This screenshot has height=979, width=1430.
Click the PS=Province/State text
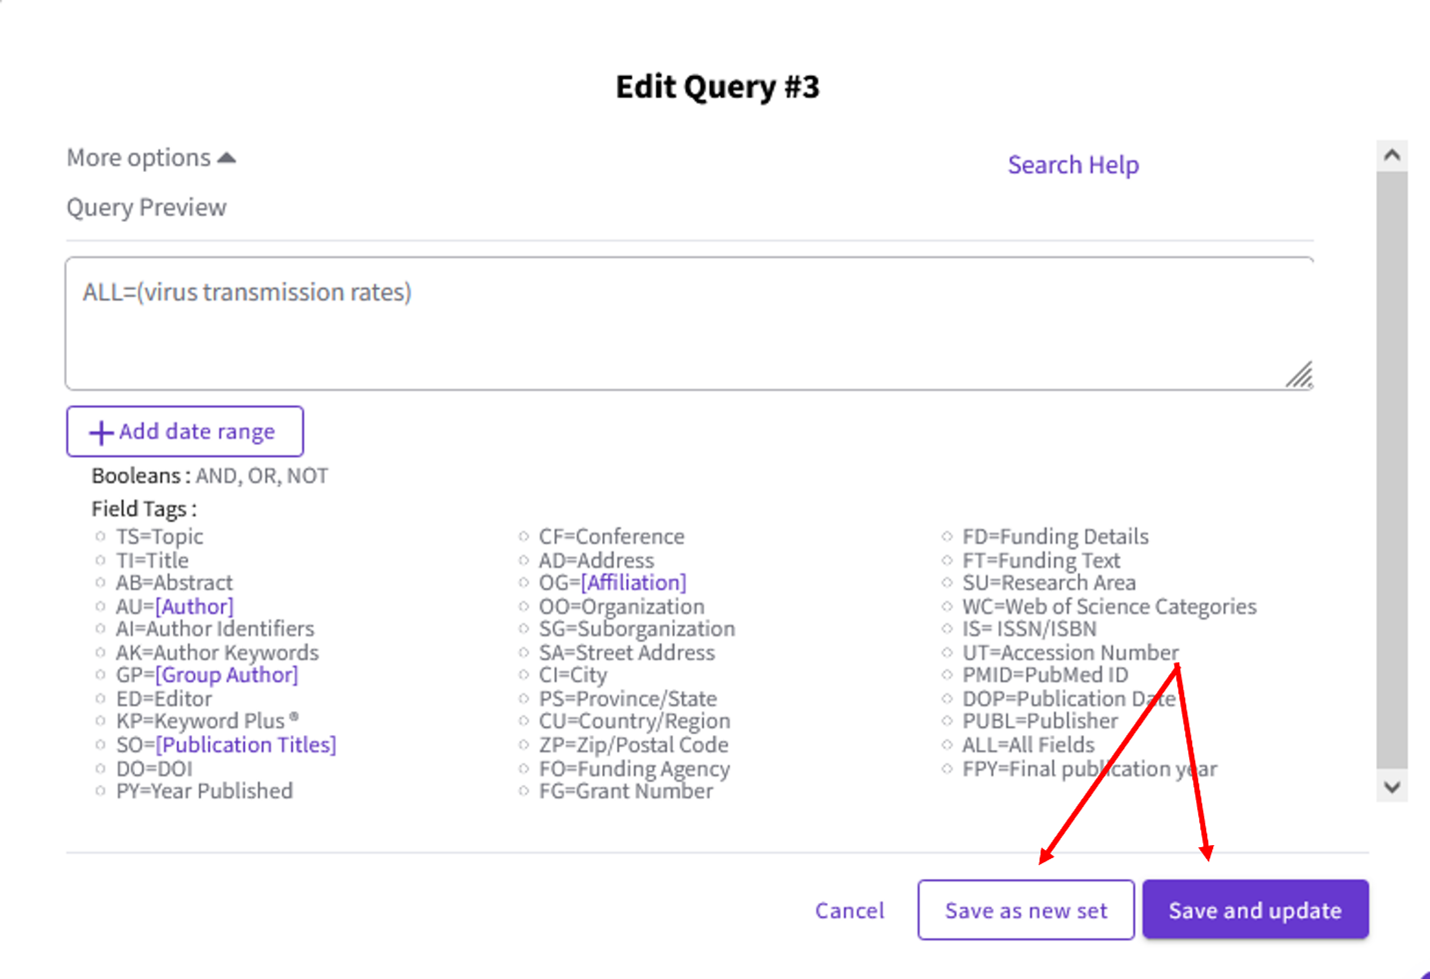pyautogui.click(x=628, y=698)
